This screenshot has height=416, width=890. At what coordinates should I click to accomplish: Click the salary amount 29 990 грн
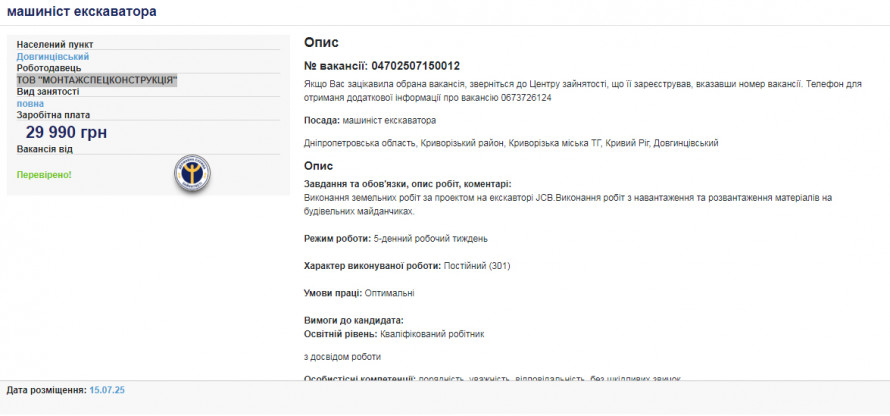66,133
